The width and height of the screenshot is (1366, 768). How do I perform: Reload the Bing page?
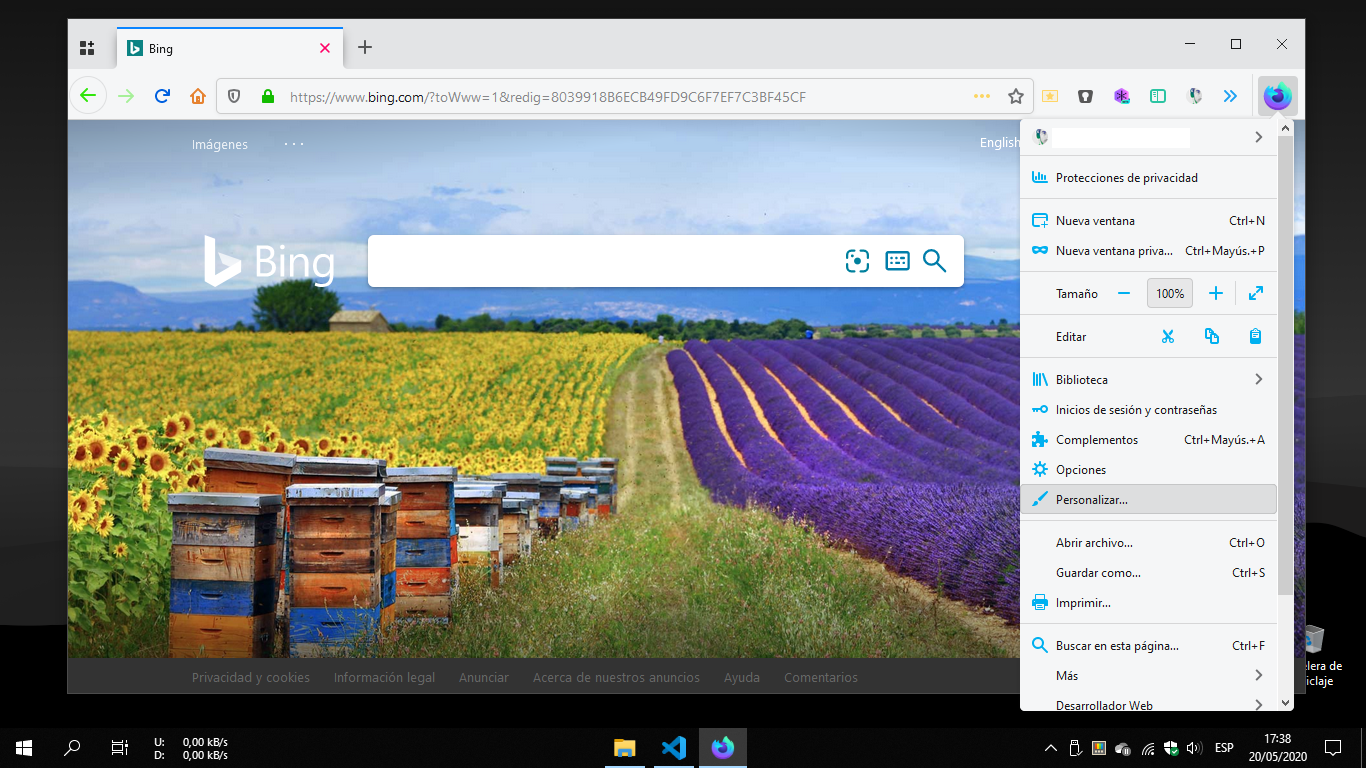coord(162,96)
